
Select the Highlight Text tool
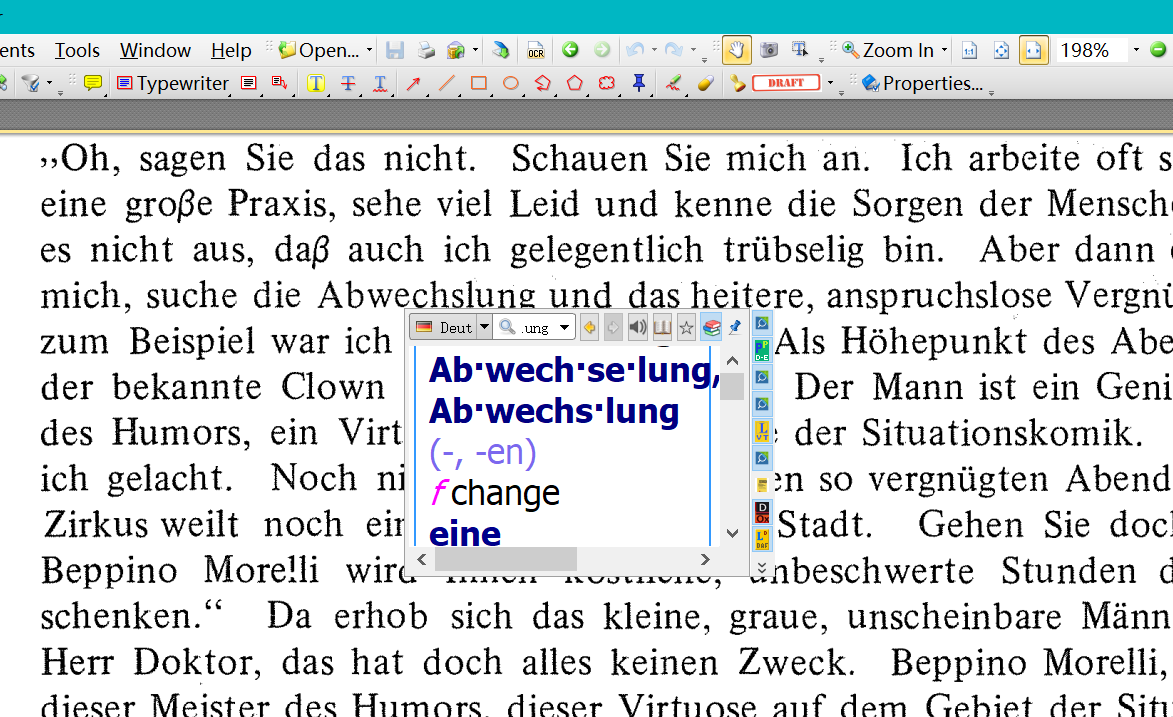click(x=316, y=83)
